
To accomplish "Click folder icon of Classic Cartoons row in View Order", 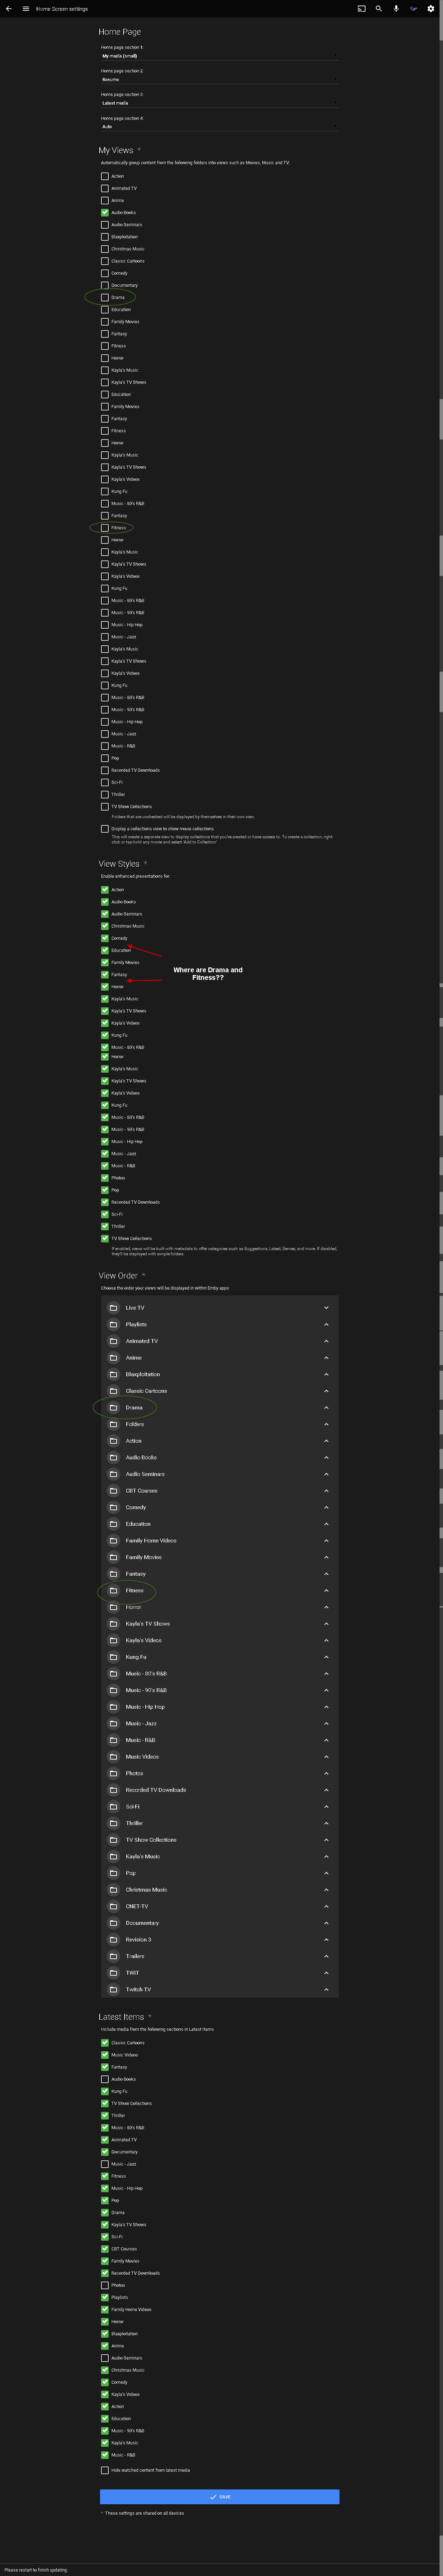I will [113, 1391].
